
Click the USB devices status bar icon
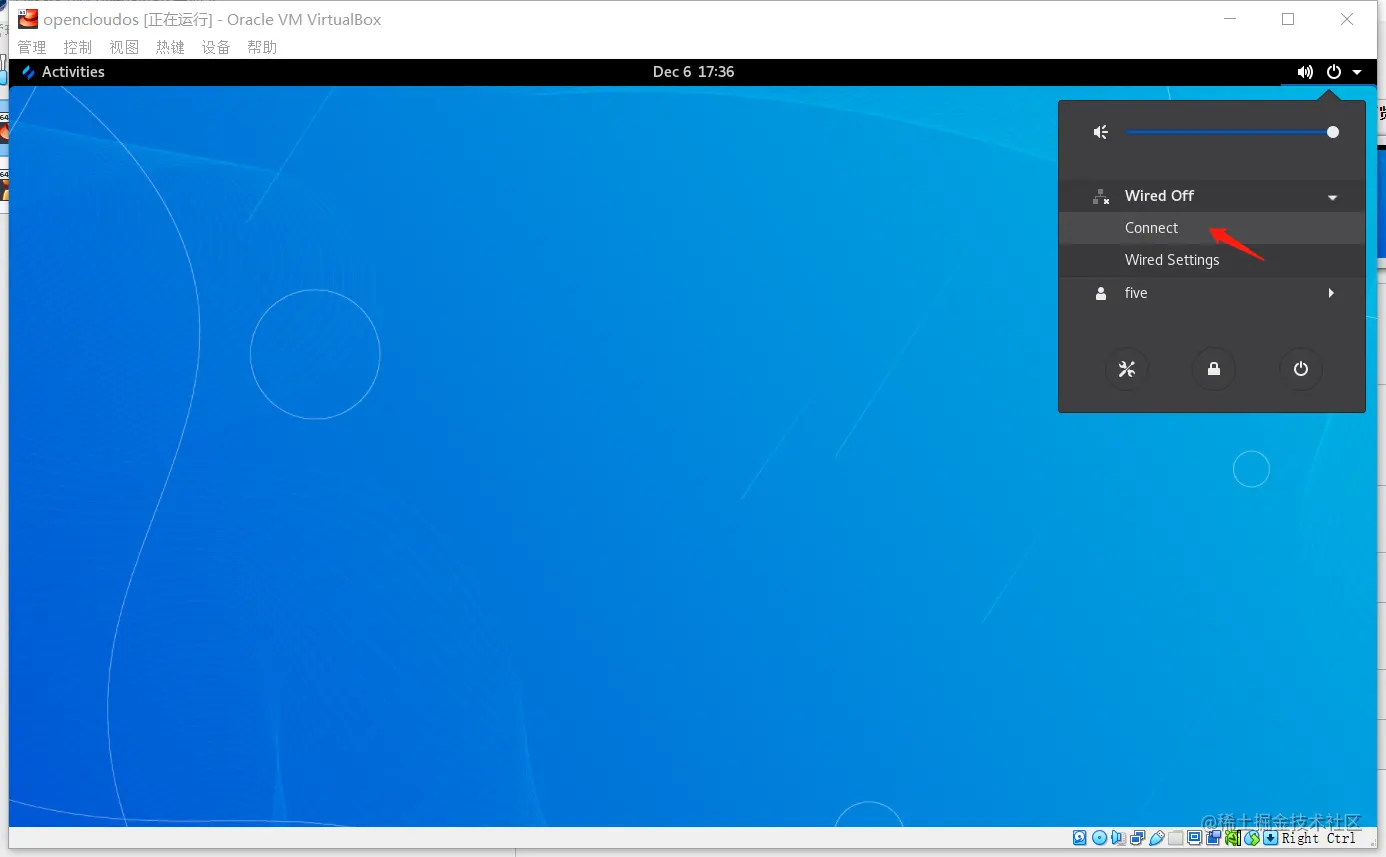coord(1157,838)
